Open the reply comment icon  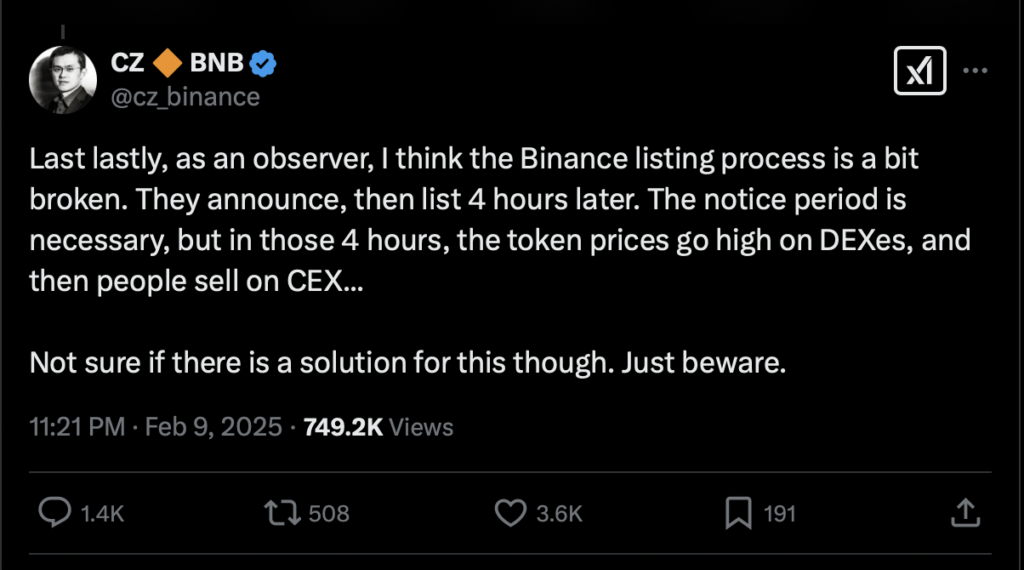tap(54, 513)
